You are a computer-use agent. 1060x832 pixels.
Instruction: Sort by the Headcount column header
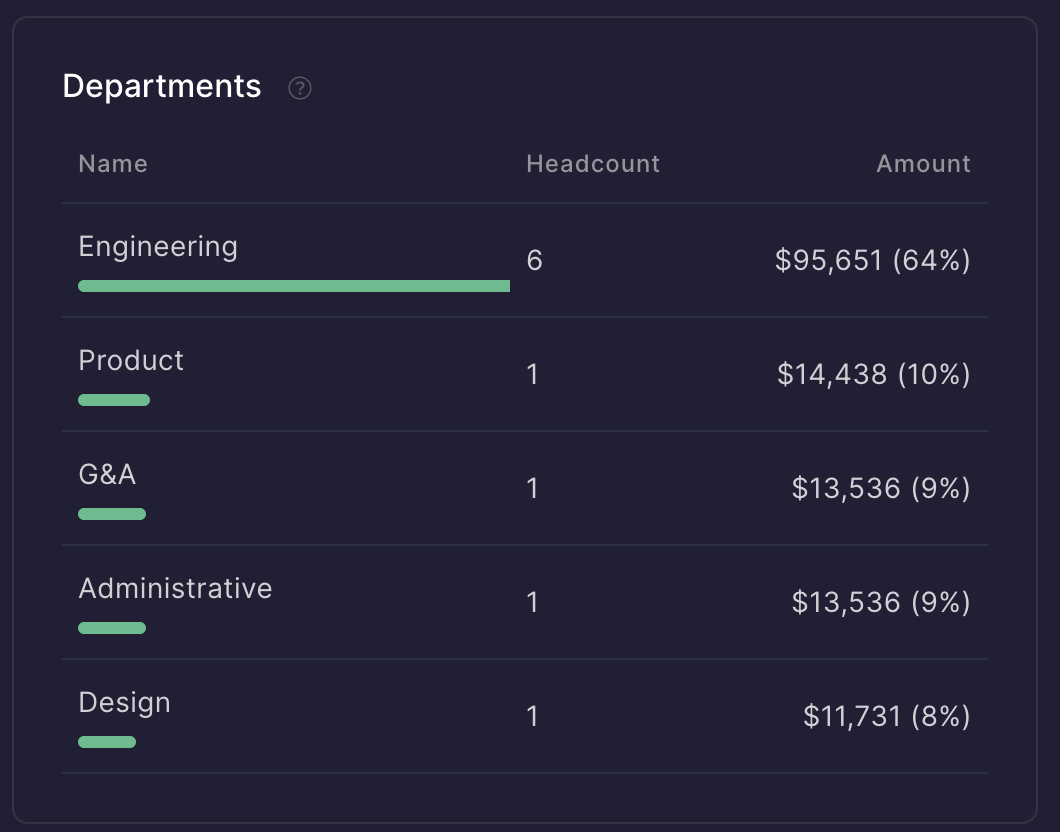(x=593, y=164)
